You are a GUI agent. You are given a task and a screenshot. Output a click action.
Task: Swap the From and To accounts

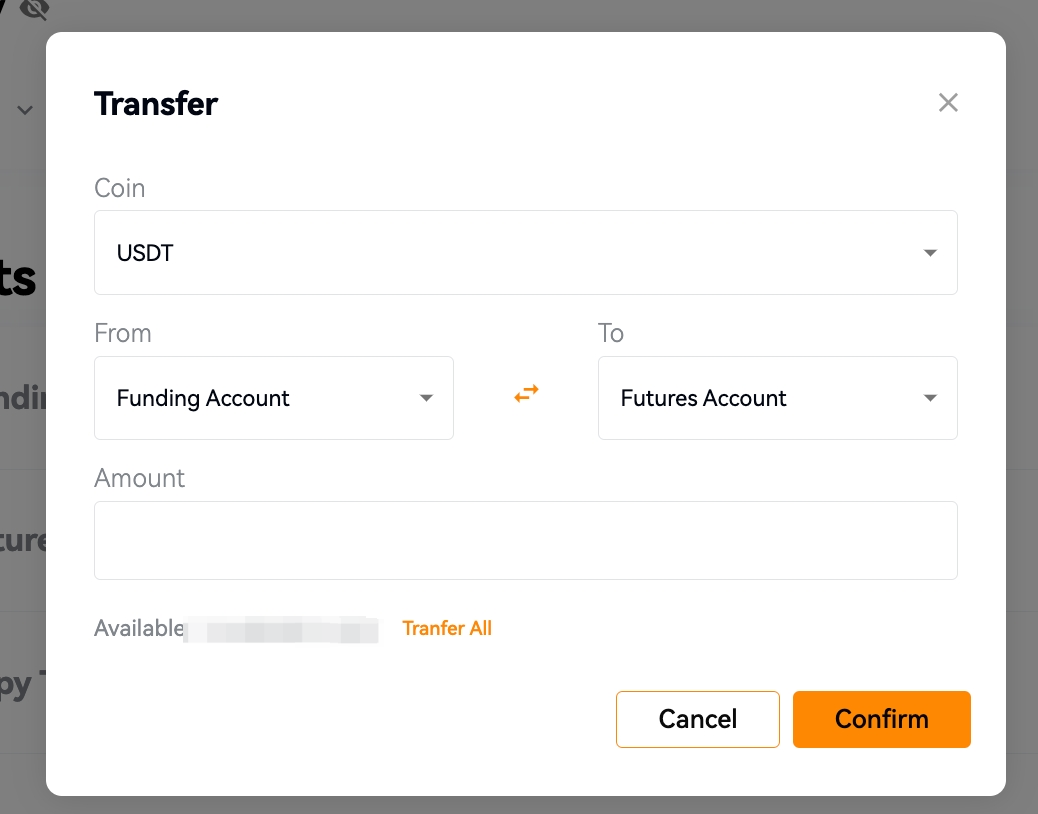[x=526, y=394]
